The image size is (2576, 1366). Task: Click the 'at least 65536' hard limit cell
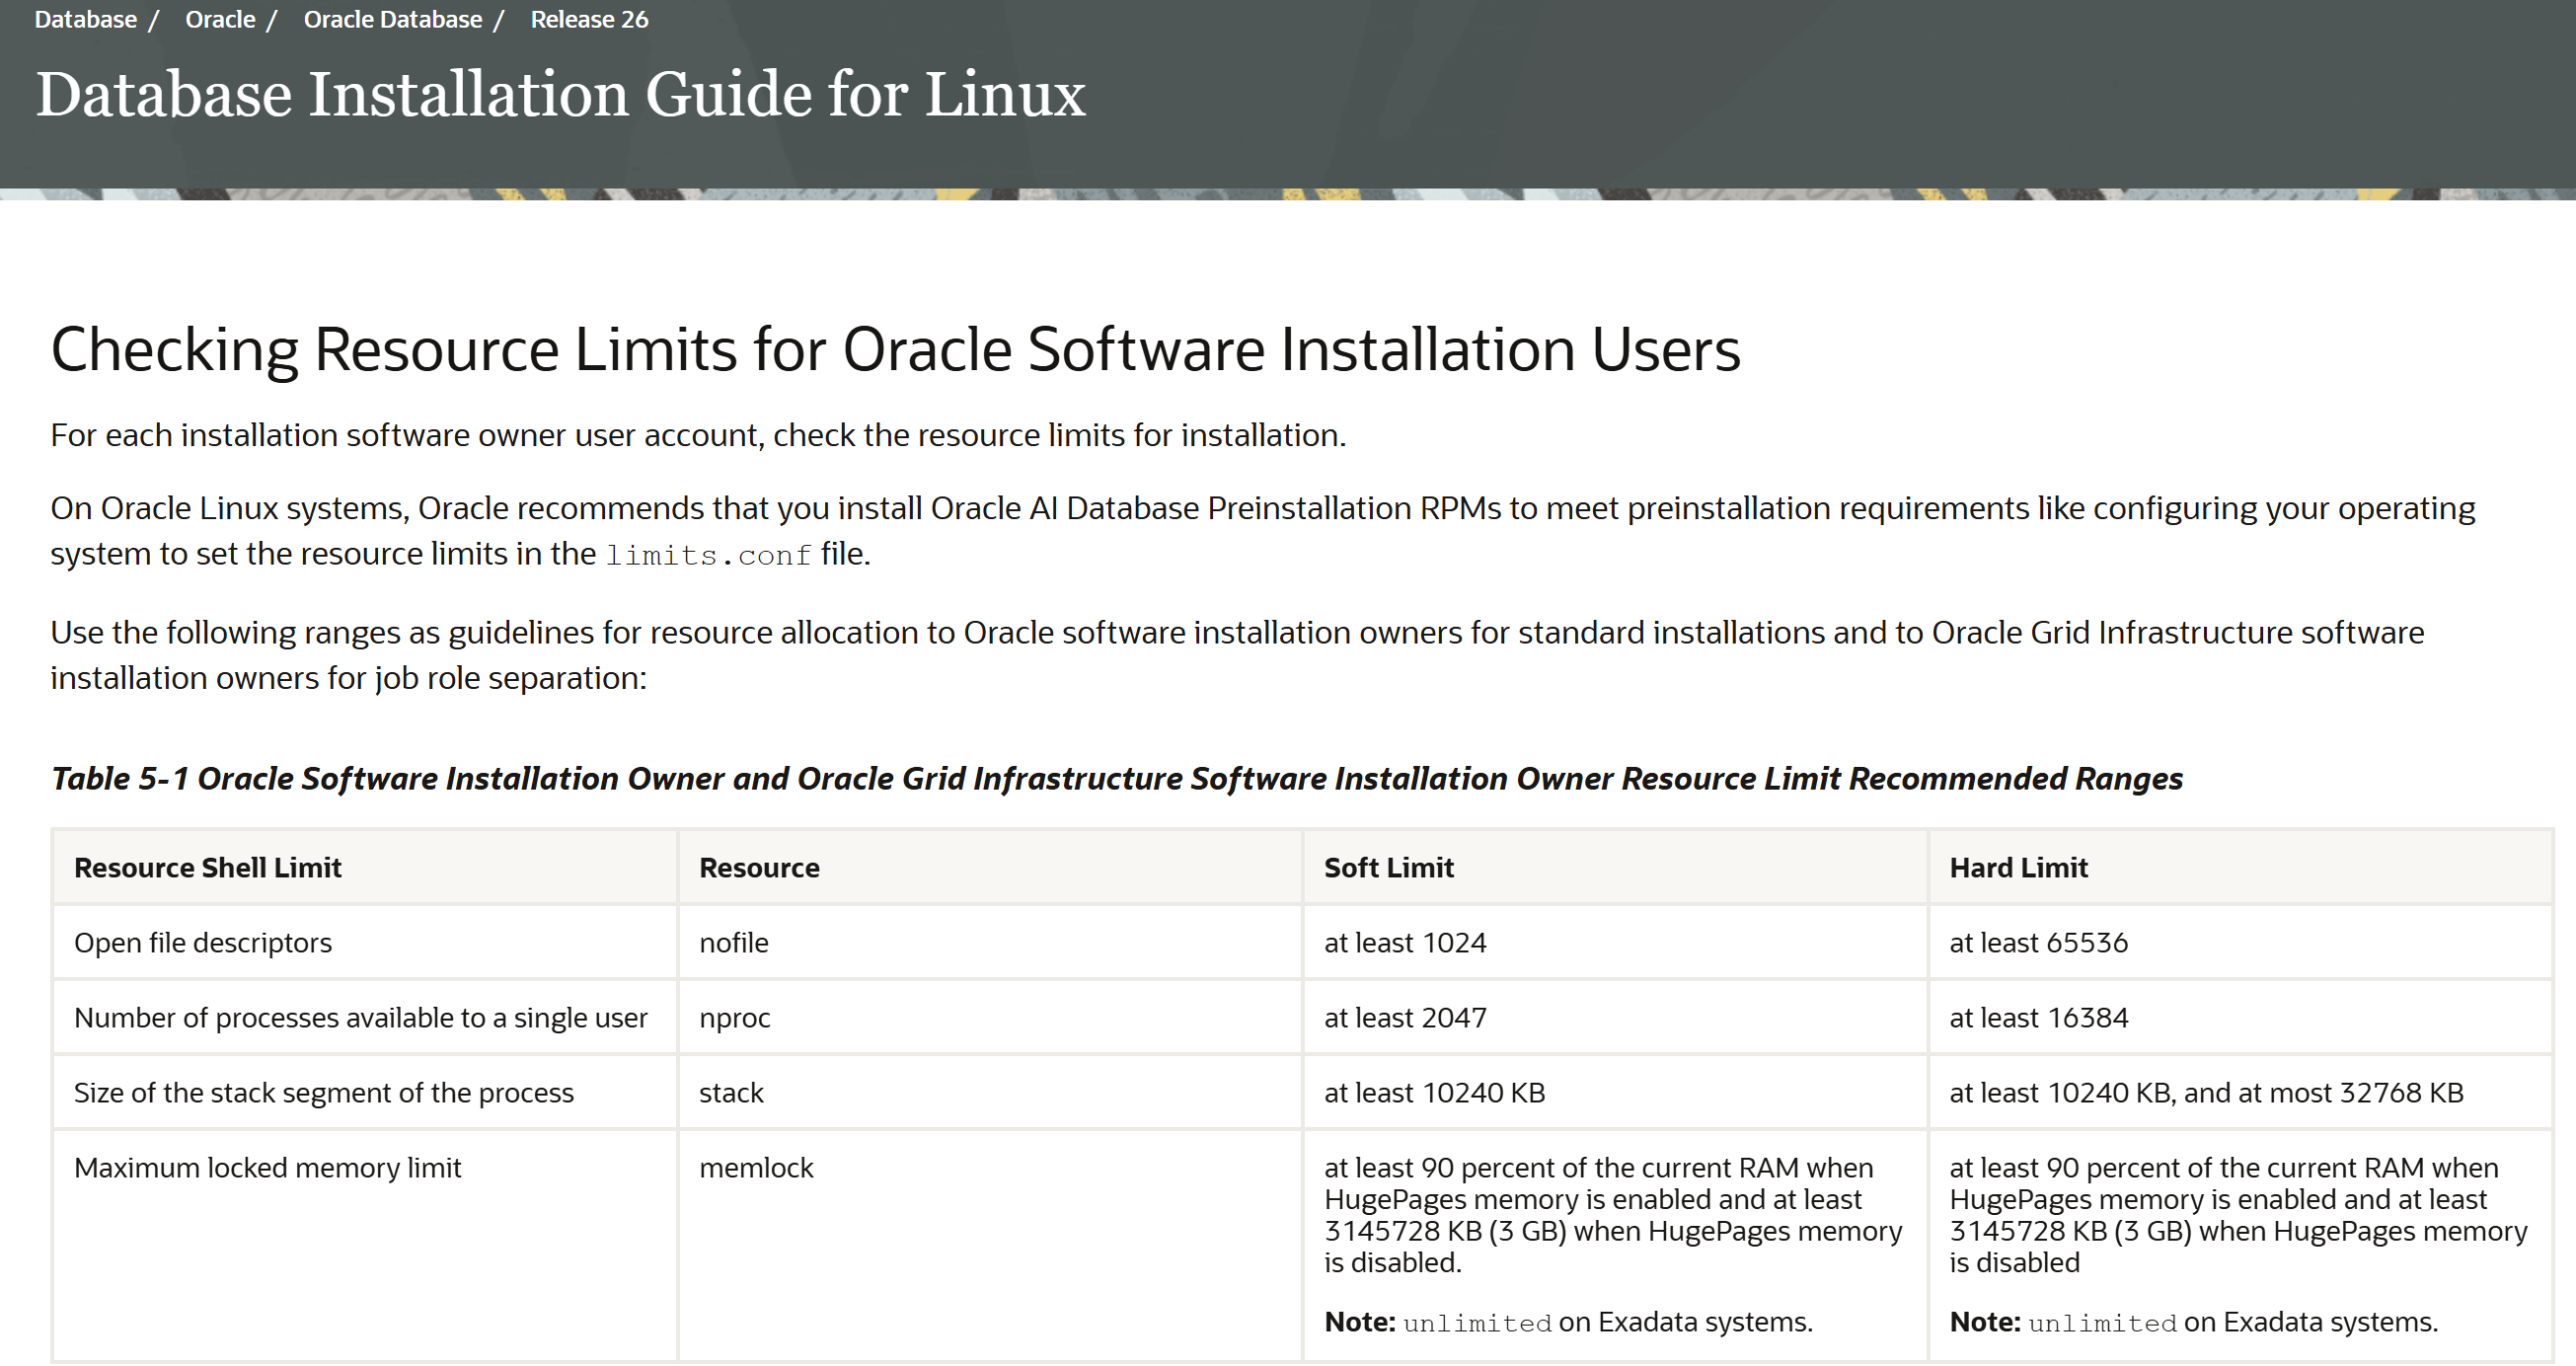click(x=2038, y=943)
